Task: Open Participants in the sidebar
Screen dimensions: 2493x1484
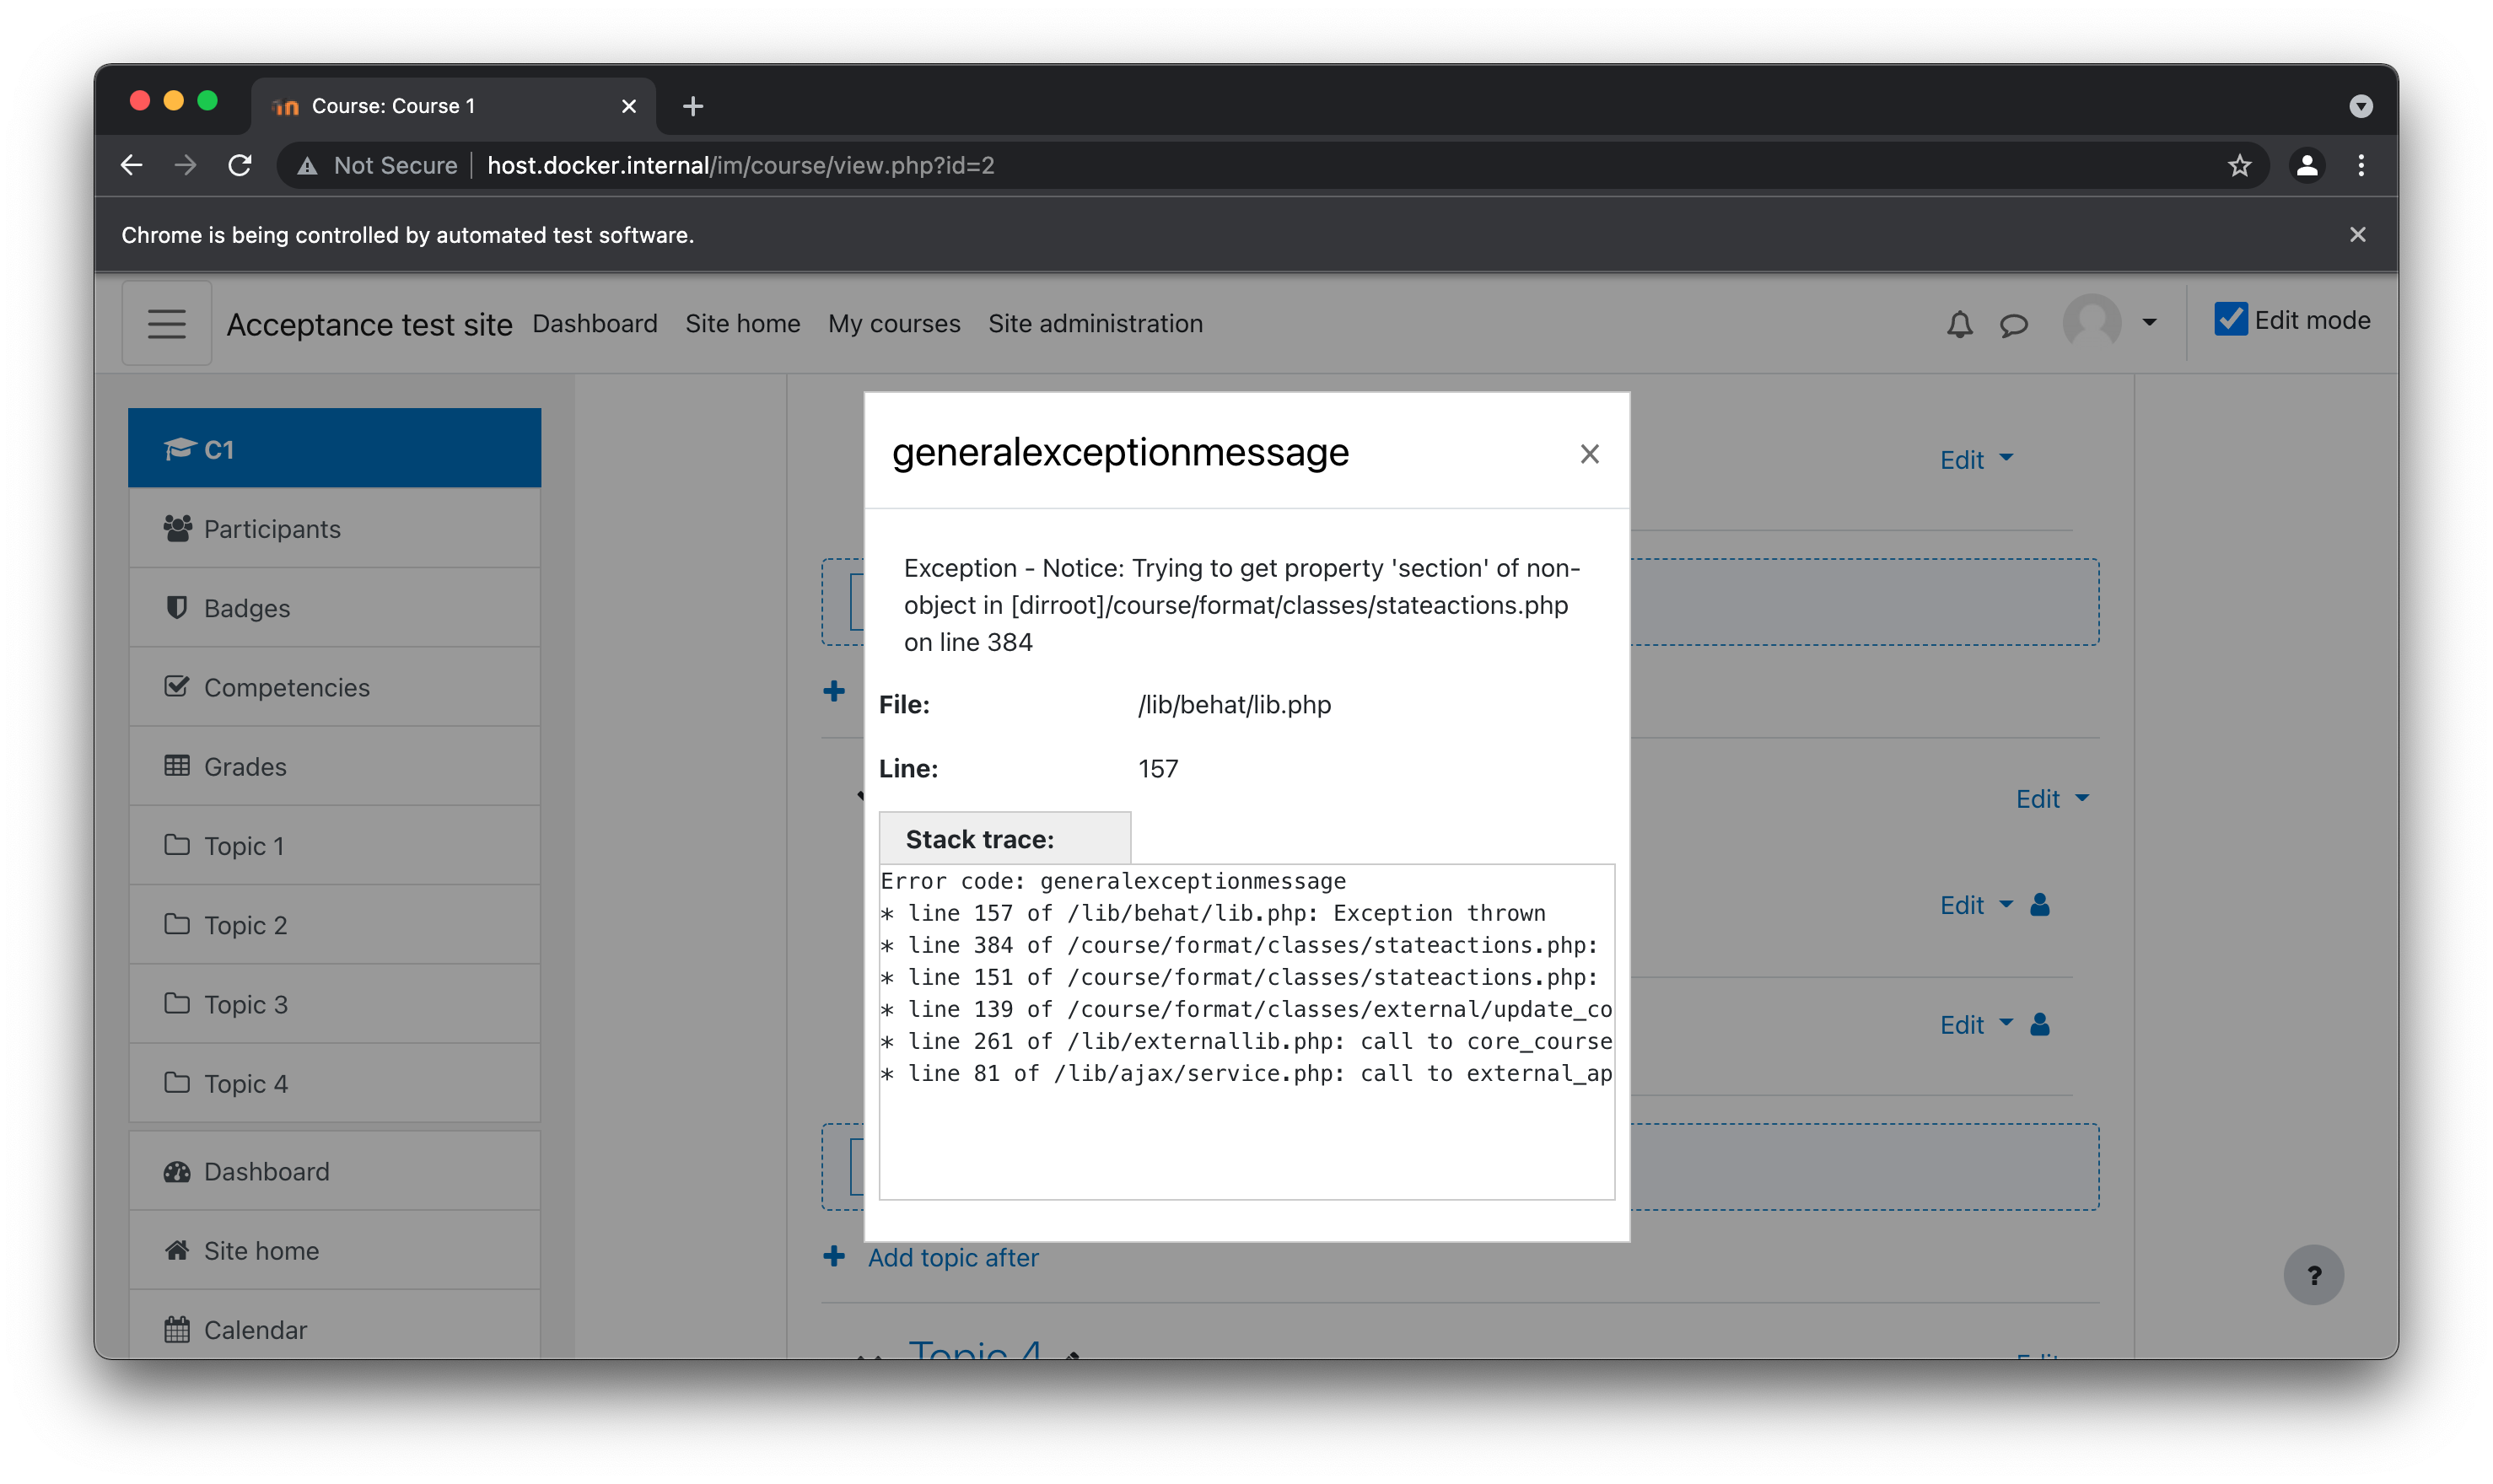Action: coord(334,528)
